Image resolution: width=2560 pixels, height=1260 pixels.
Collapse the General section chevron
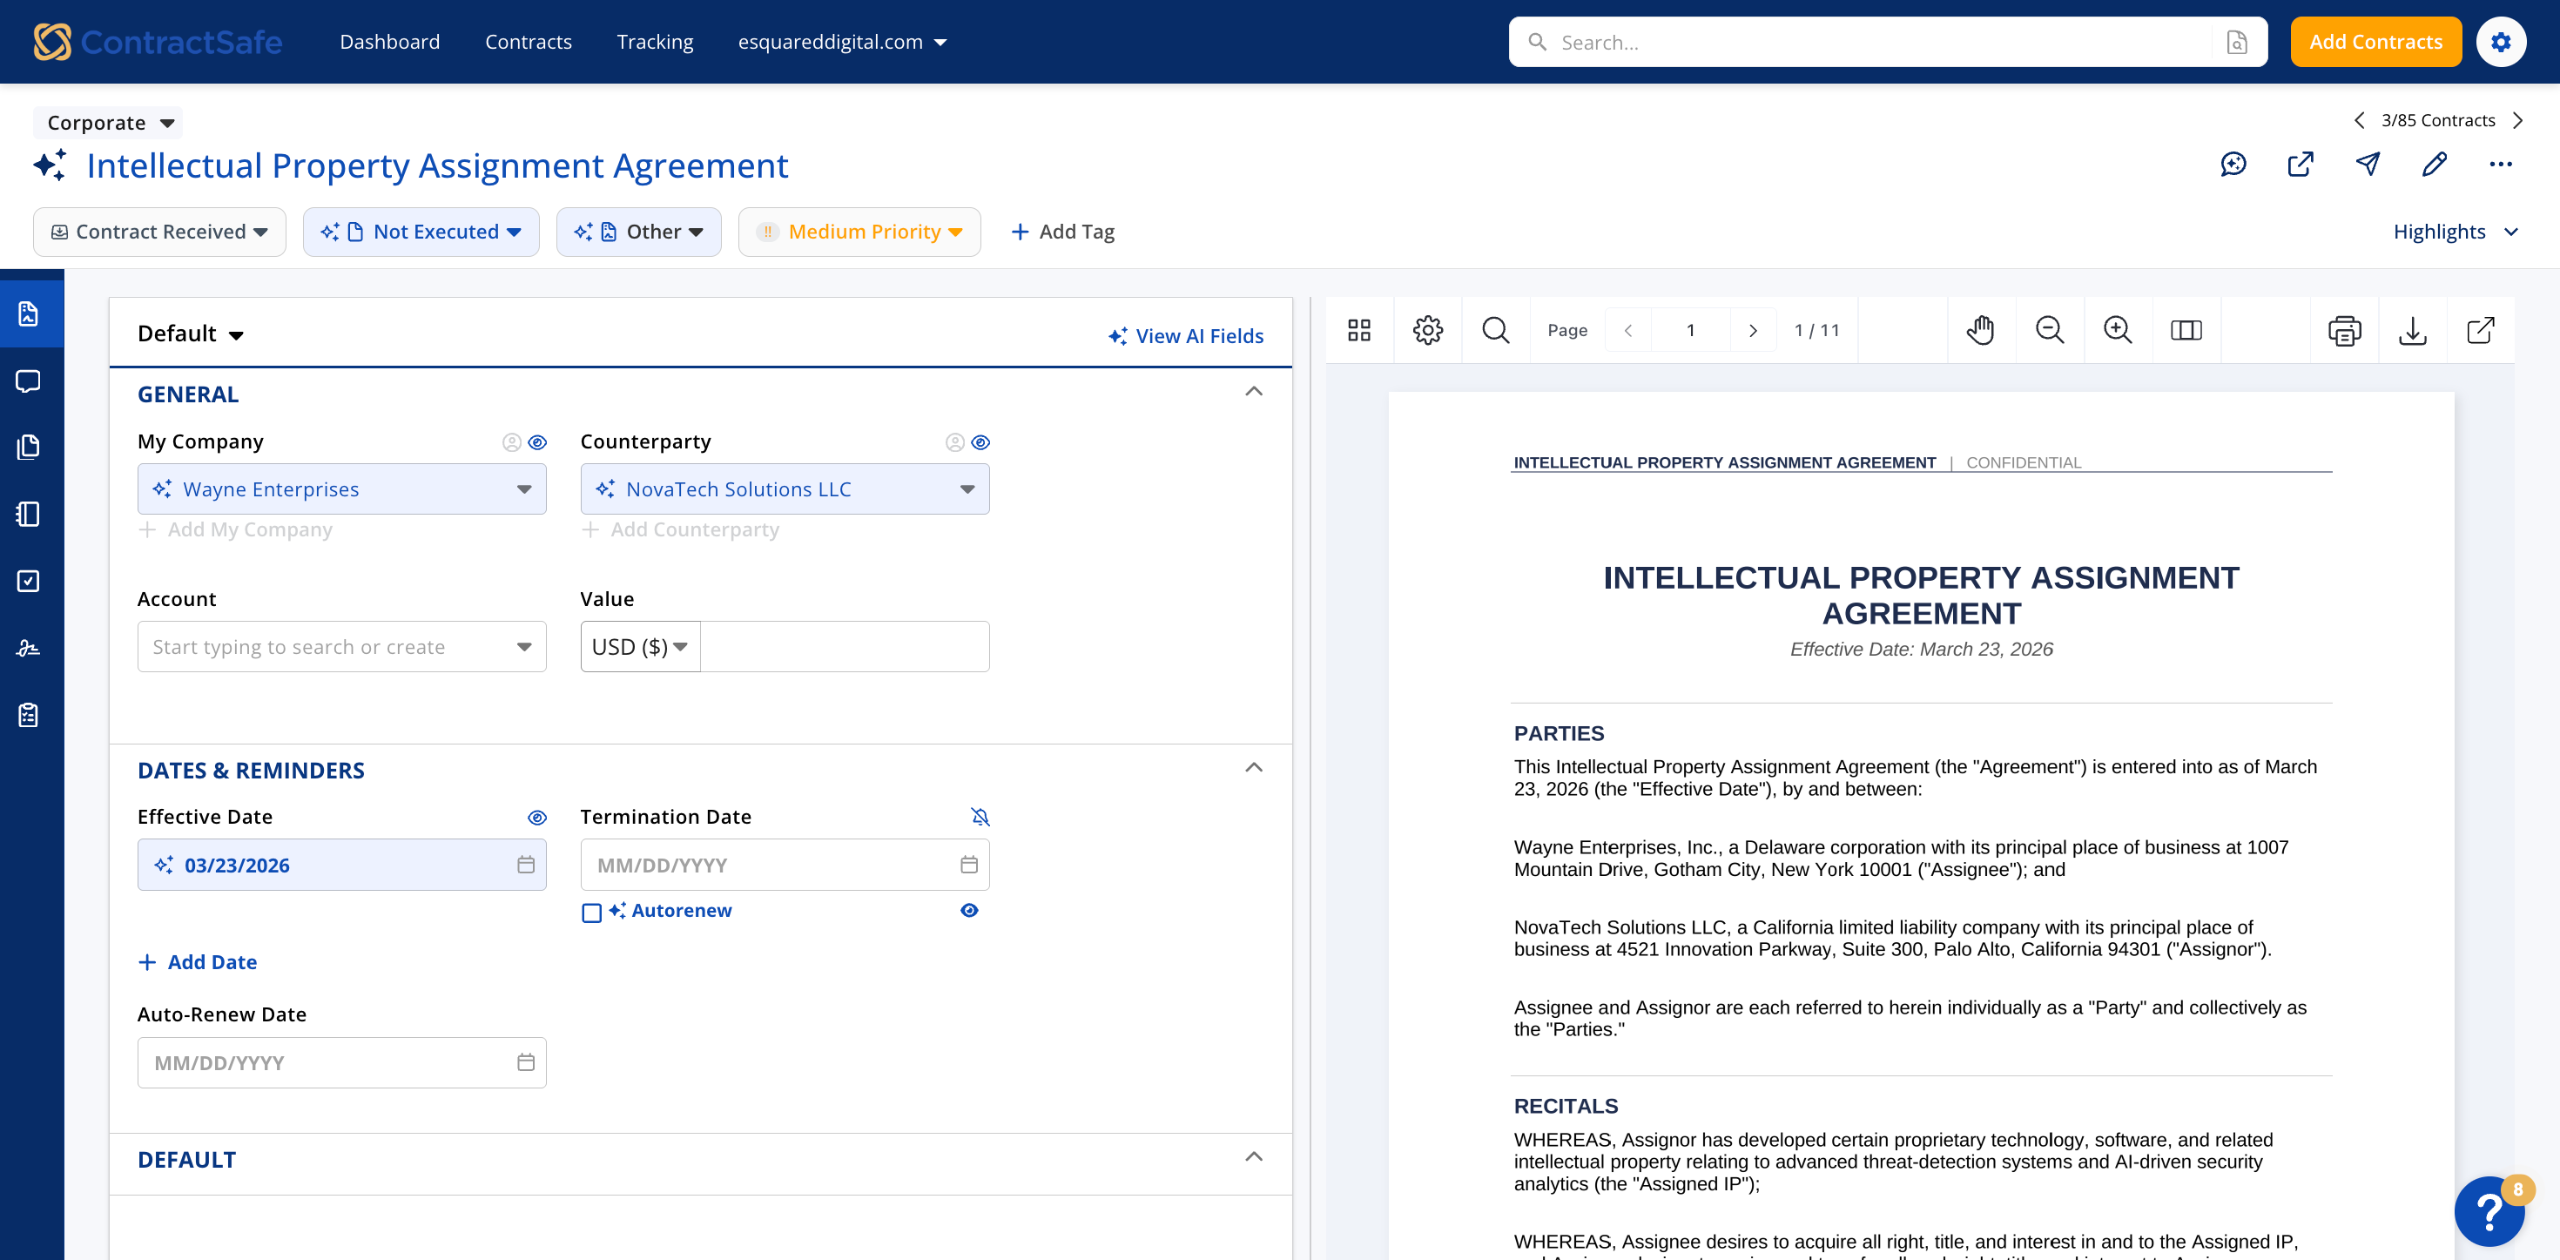pyautogui.click(x=1253, y=392)
